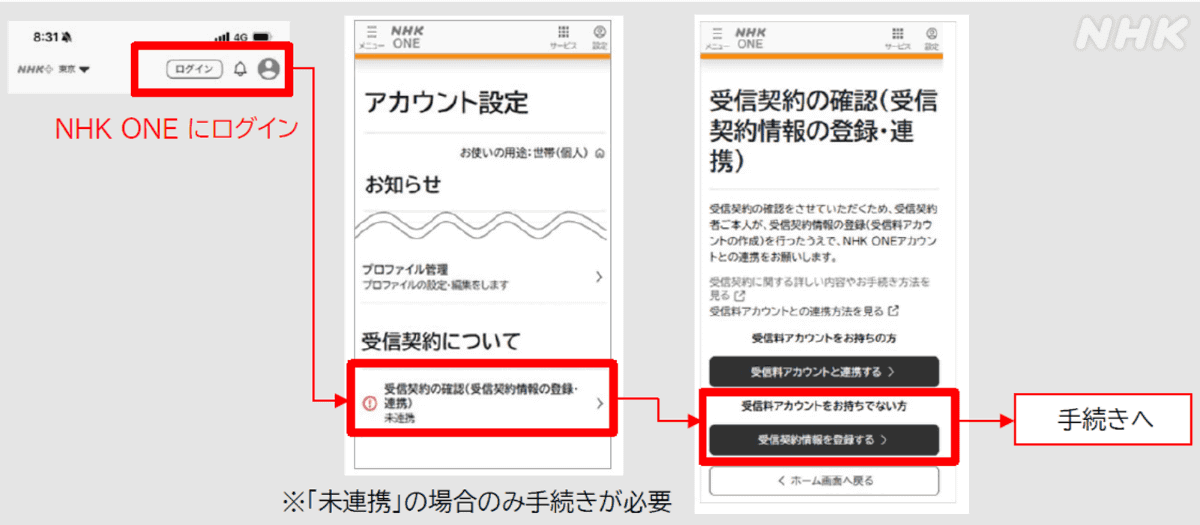Image resolution: width=1200 pixels, height=525 pixels.
Task: Click the chevron beside プロファイル管理
Action: pyautogui.click(x=598, y=277)
